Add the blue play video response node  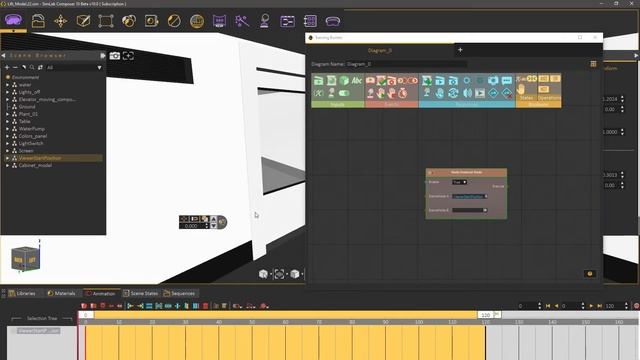click(480, 93)
